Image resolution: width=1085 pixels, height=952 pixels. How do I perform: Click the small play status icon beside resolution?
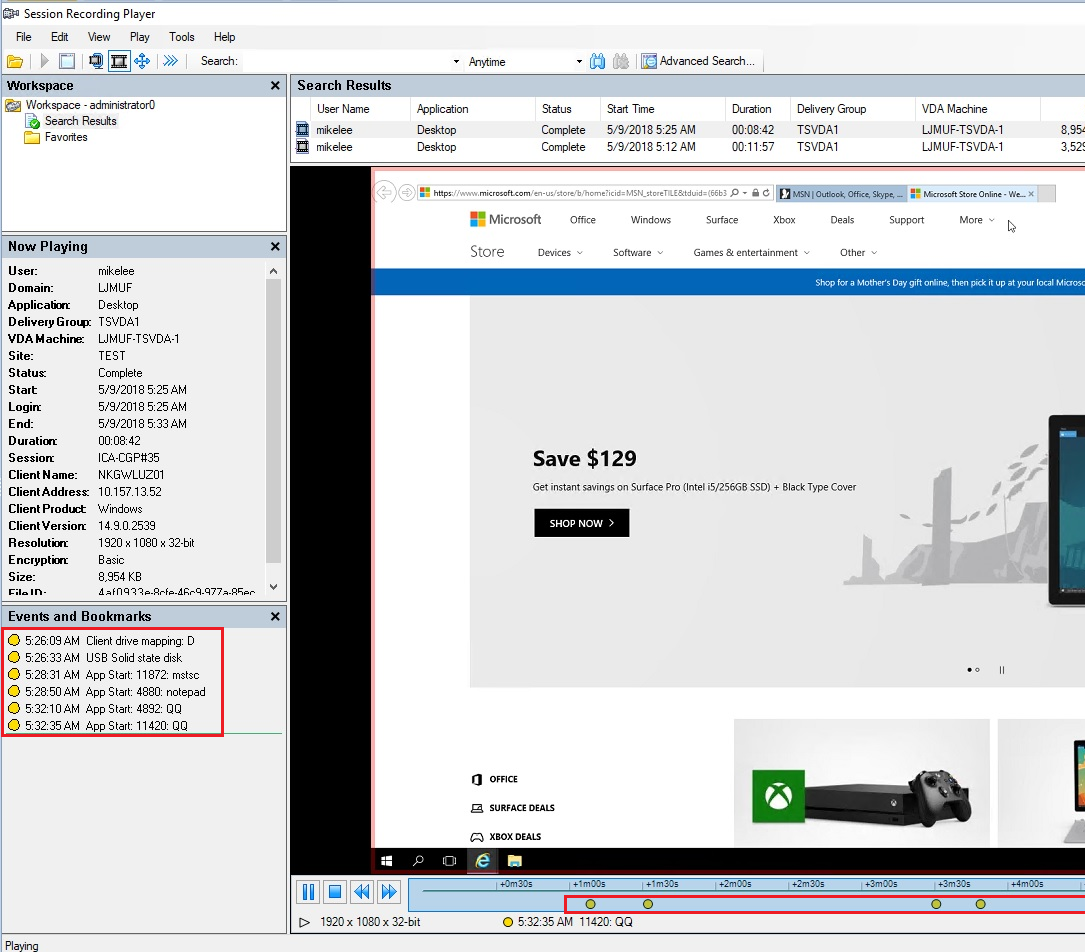tap(304, 922)
